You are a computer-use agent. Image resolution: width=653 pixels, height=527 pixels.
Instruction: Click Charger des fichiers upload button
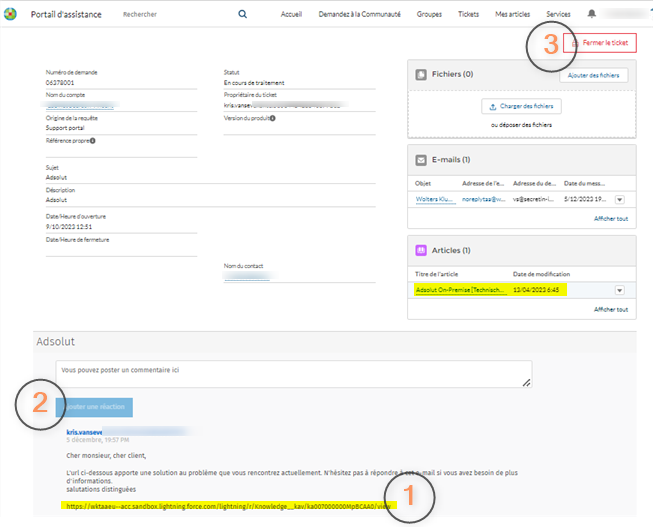pyautogui.click(x=521, y=106)
